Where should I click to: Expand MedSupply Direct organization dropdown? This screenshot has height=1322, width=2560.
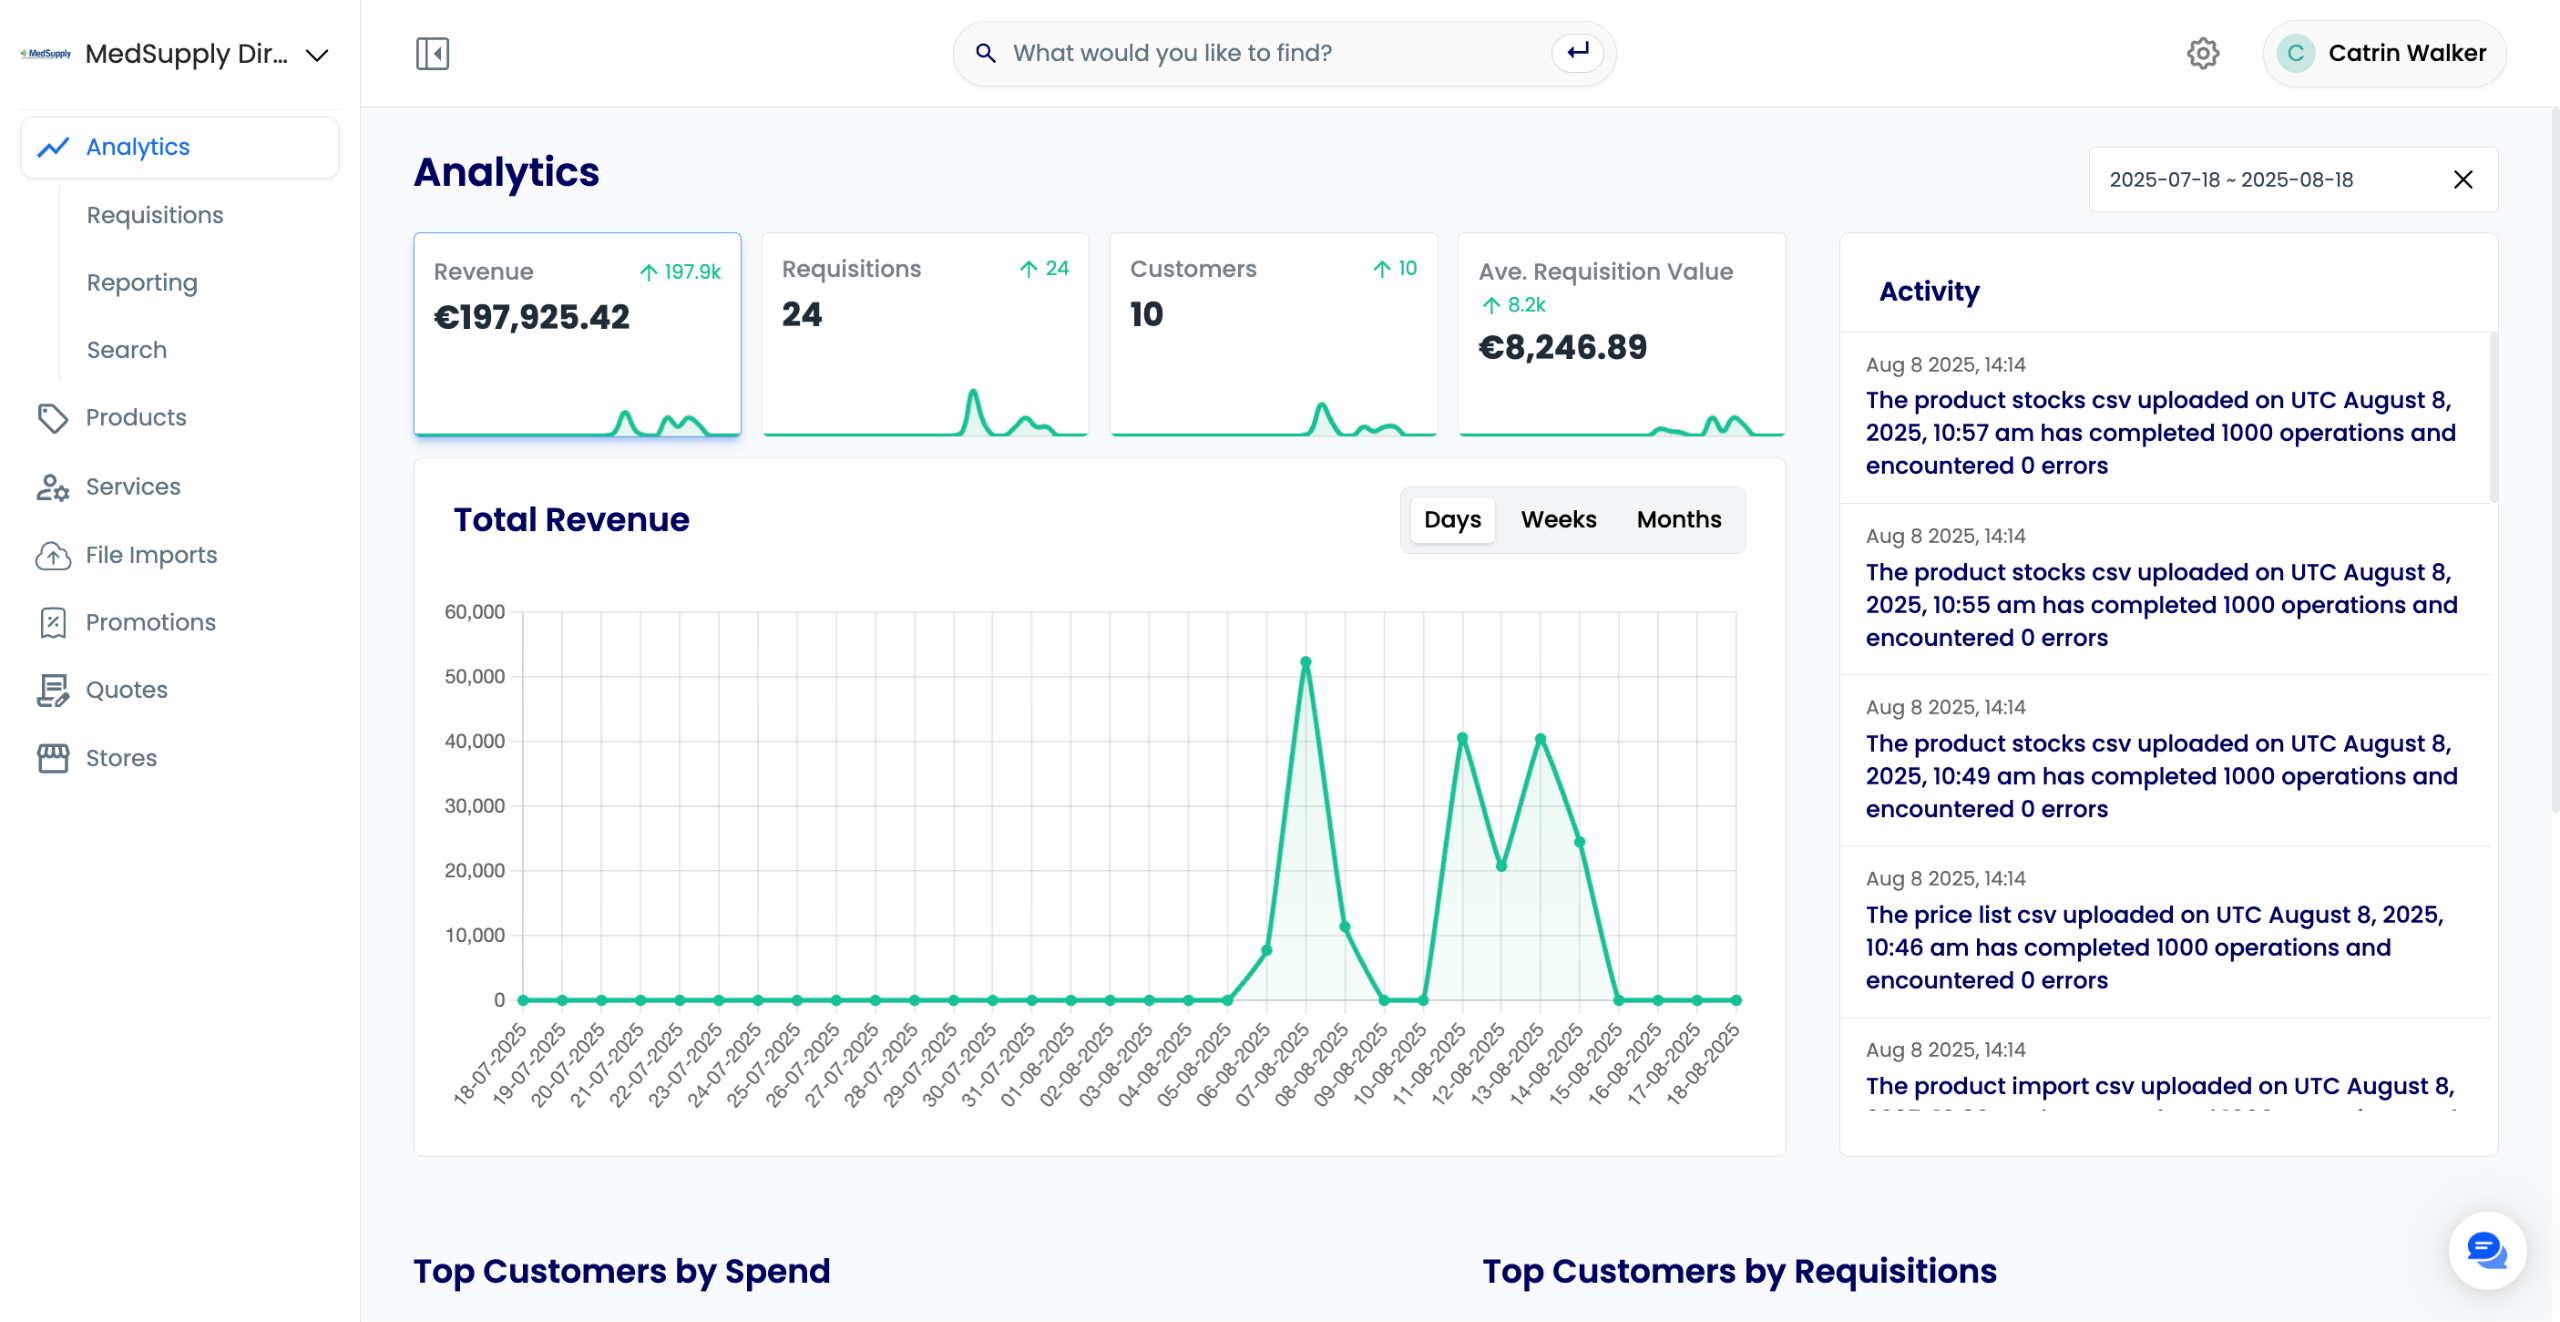tap(317, 55)
